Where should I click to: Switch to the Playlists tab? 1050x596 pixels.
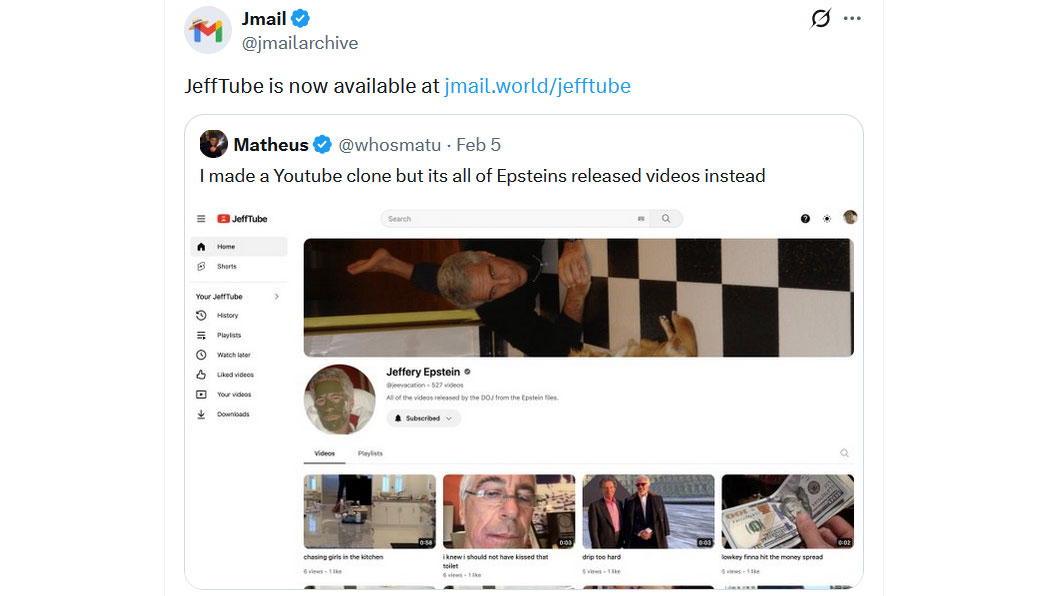point(370,453)
